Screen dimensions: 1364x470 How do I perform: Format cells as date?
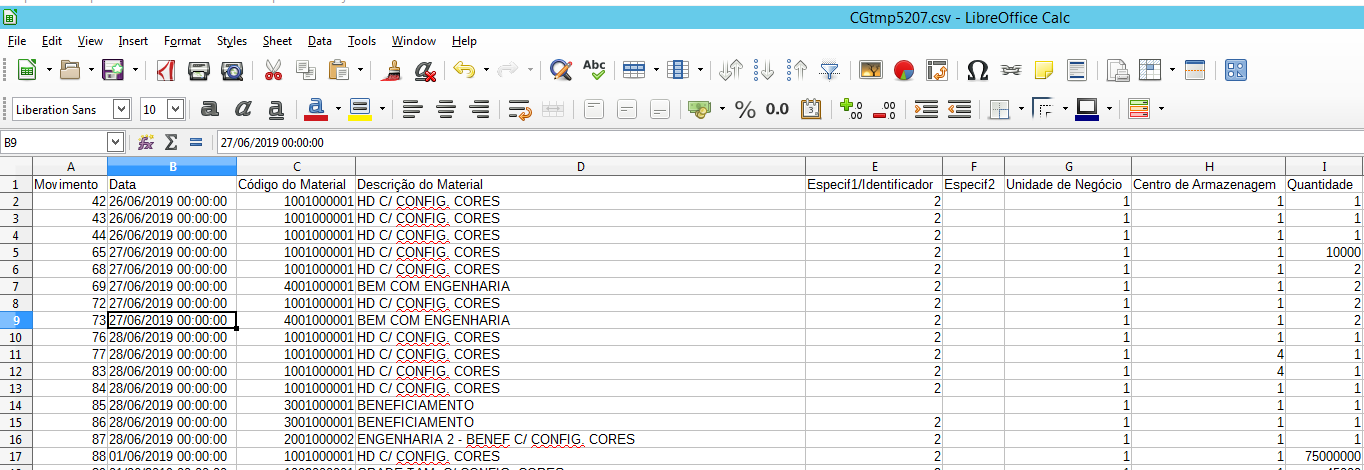pyautogui.click(x=811, y=109)
